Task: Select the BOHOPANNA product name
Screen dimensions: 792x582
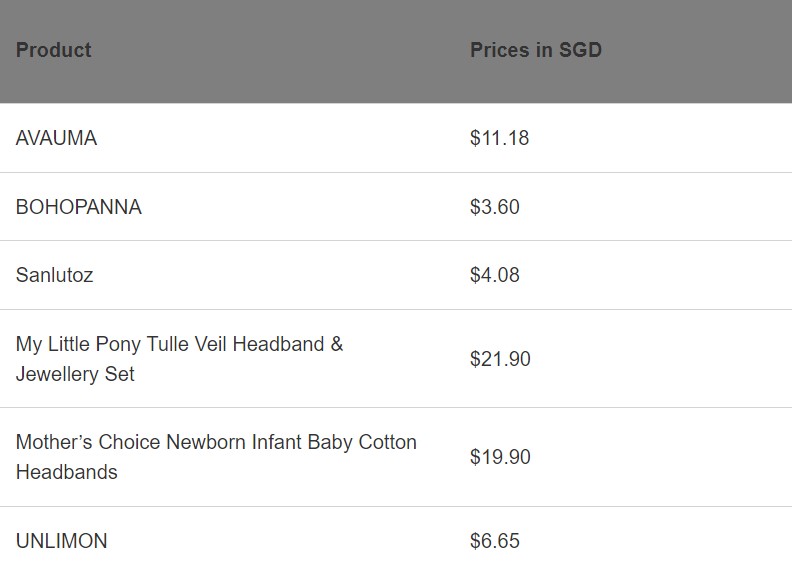Action: 79,207
